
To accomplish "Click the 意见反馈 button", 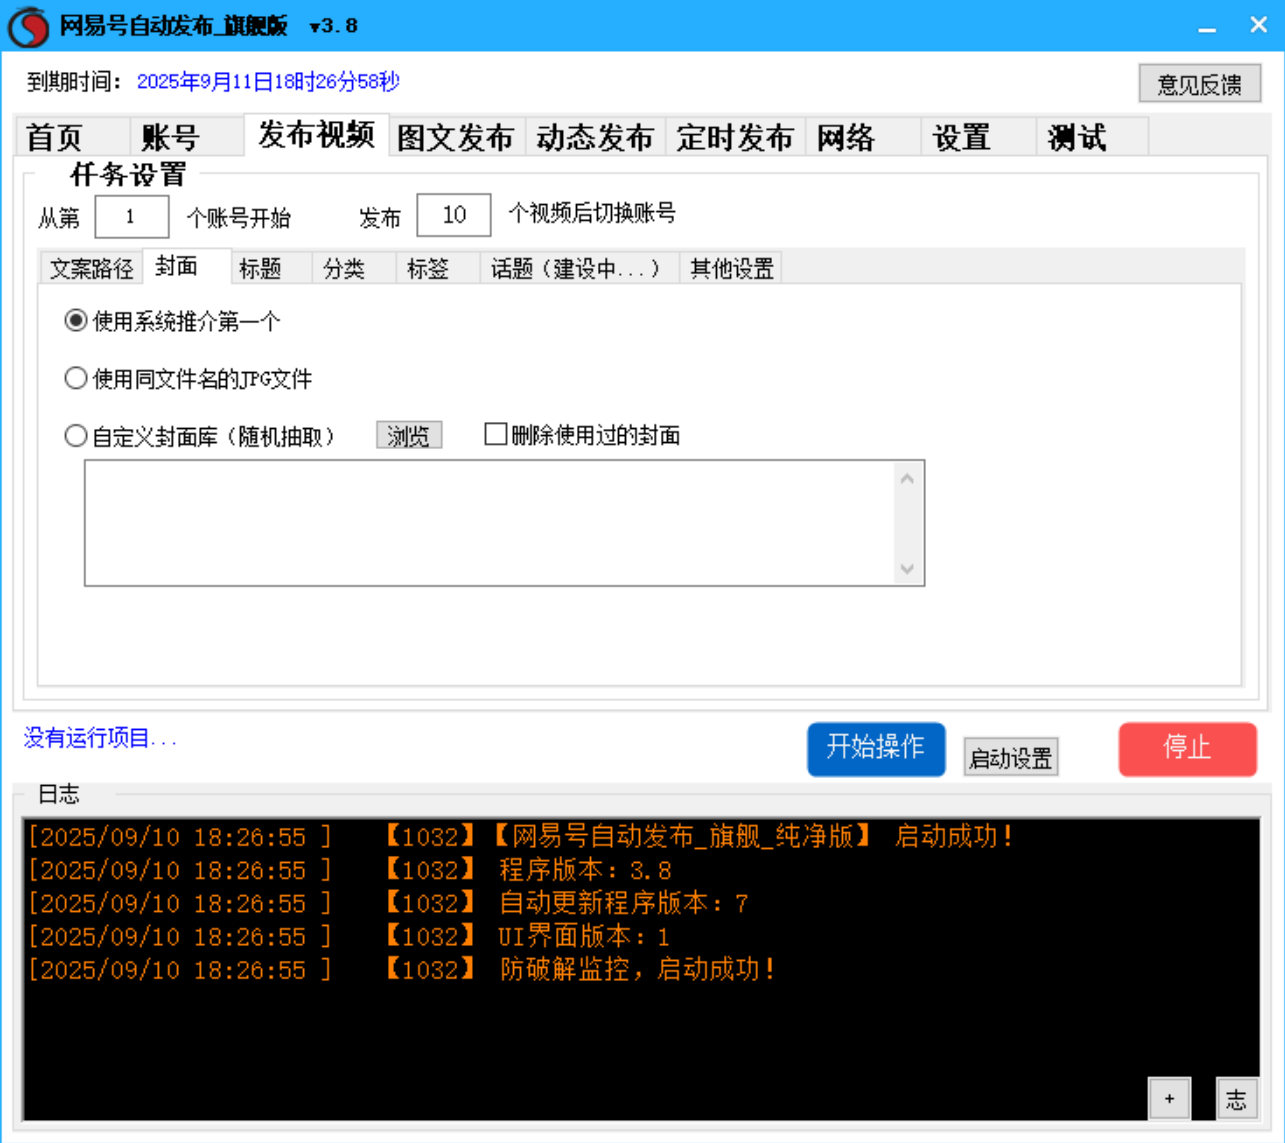I will [x=1200, y=83].
